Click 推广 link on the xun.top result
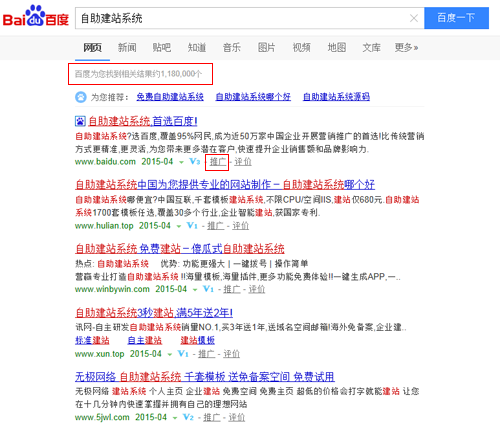 coord(206,354)
